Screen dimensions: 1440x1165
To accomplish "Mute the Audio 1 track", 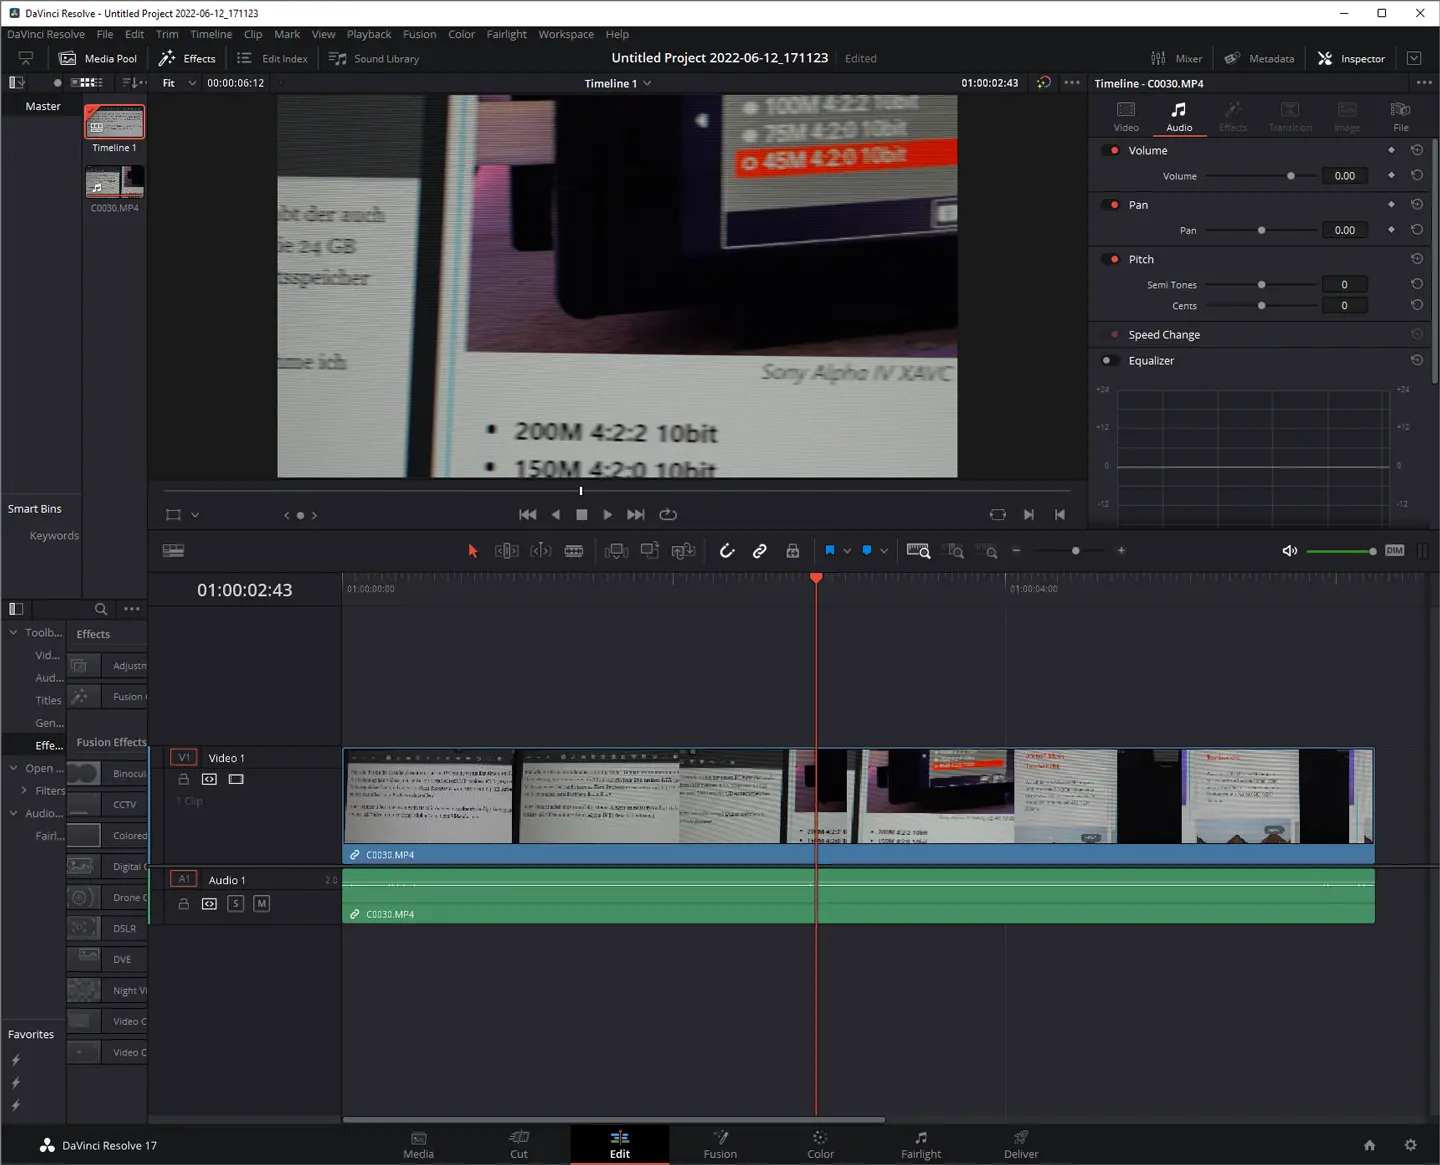I will [x=262, y=904].
